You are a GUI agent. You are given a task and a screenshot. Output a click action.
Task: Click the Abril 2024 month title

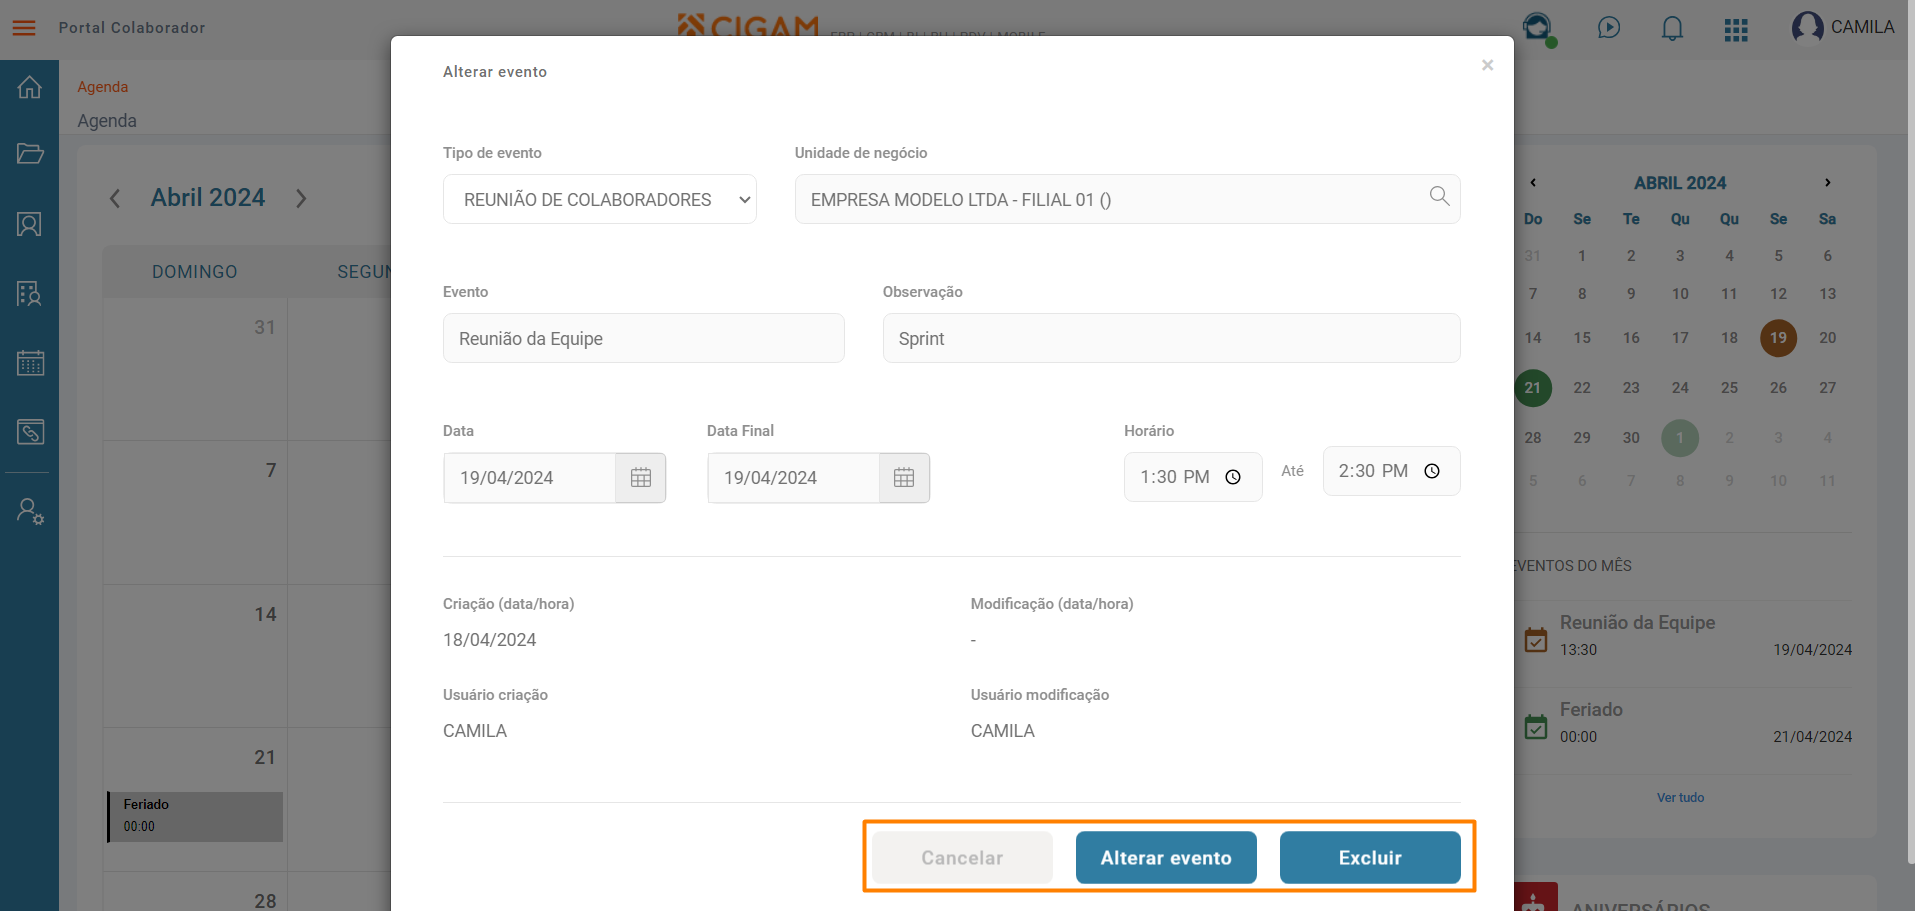click(x=208, y=198)
